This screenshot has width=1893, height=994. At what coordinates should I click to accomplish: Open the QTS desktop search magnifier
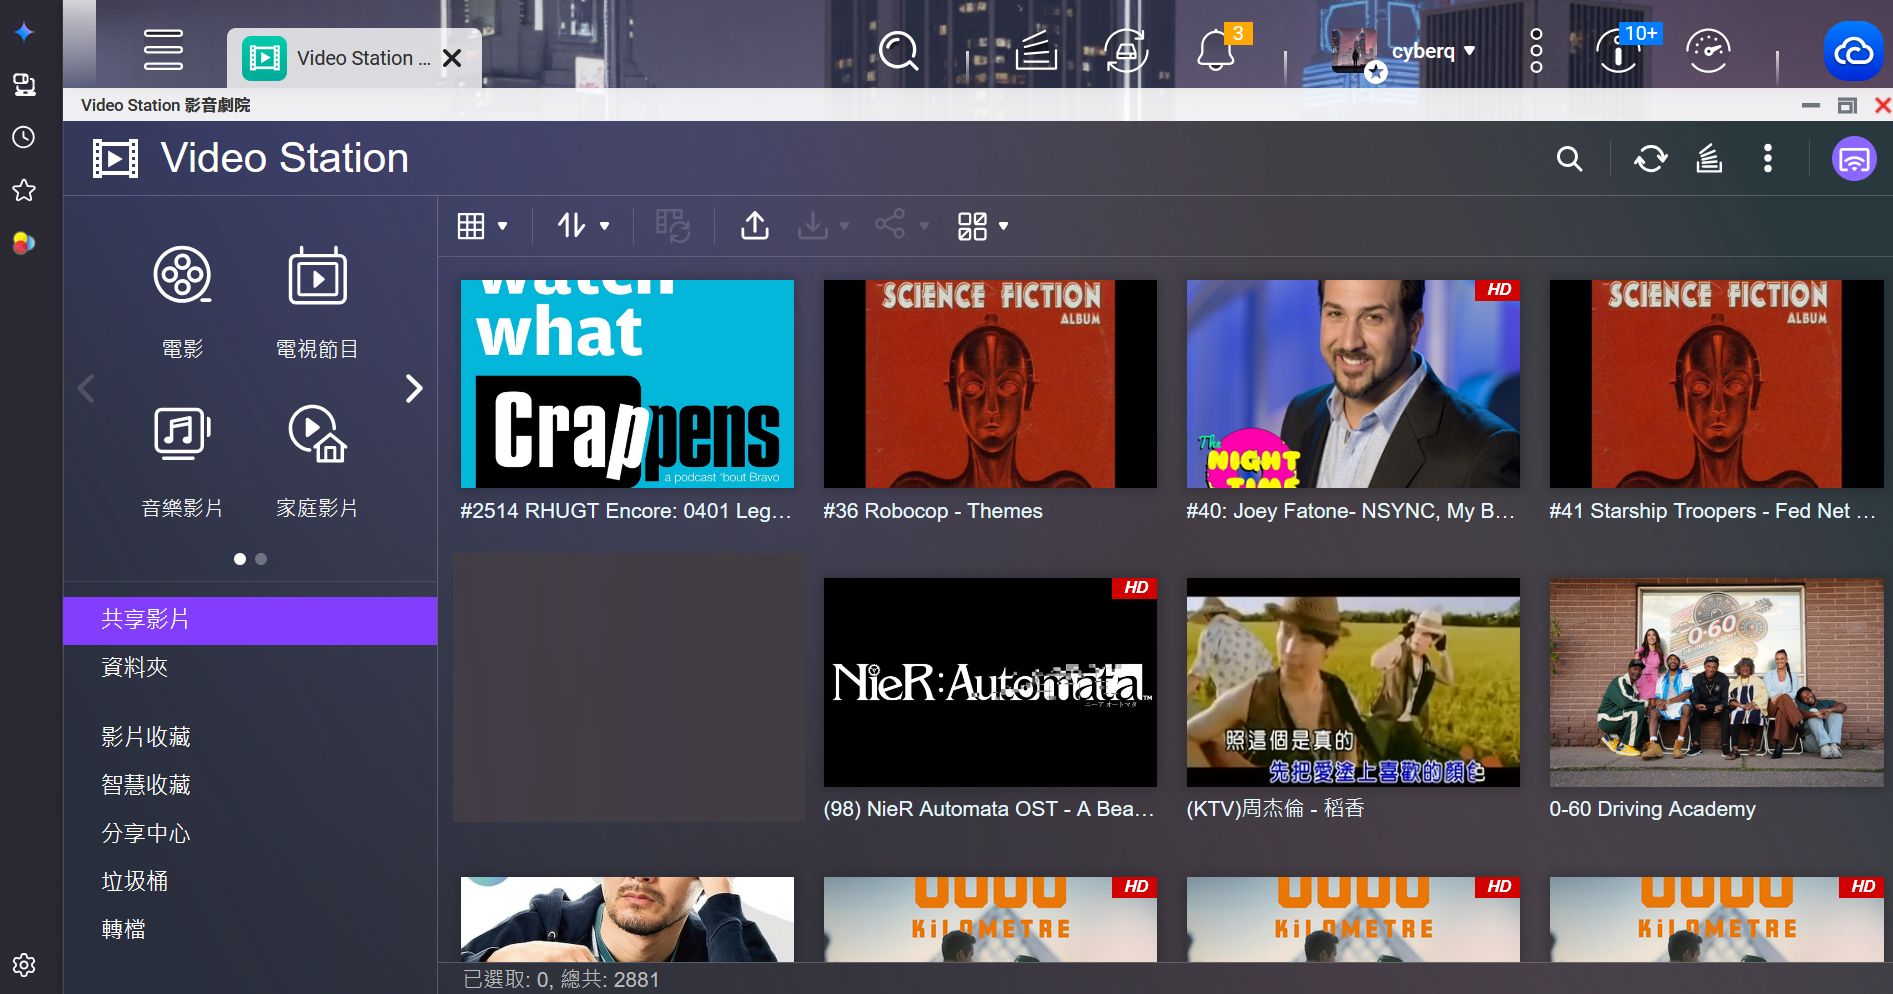coord(898,50)
